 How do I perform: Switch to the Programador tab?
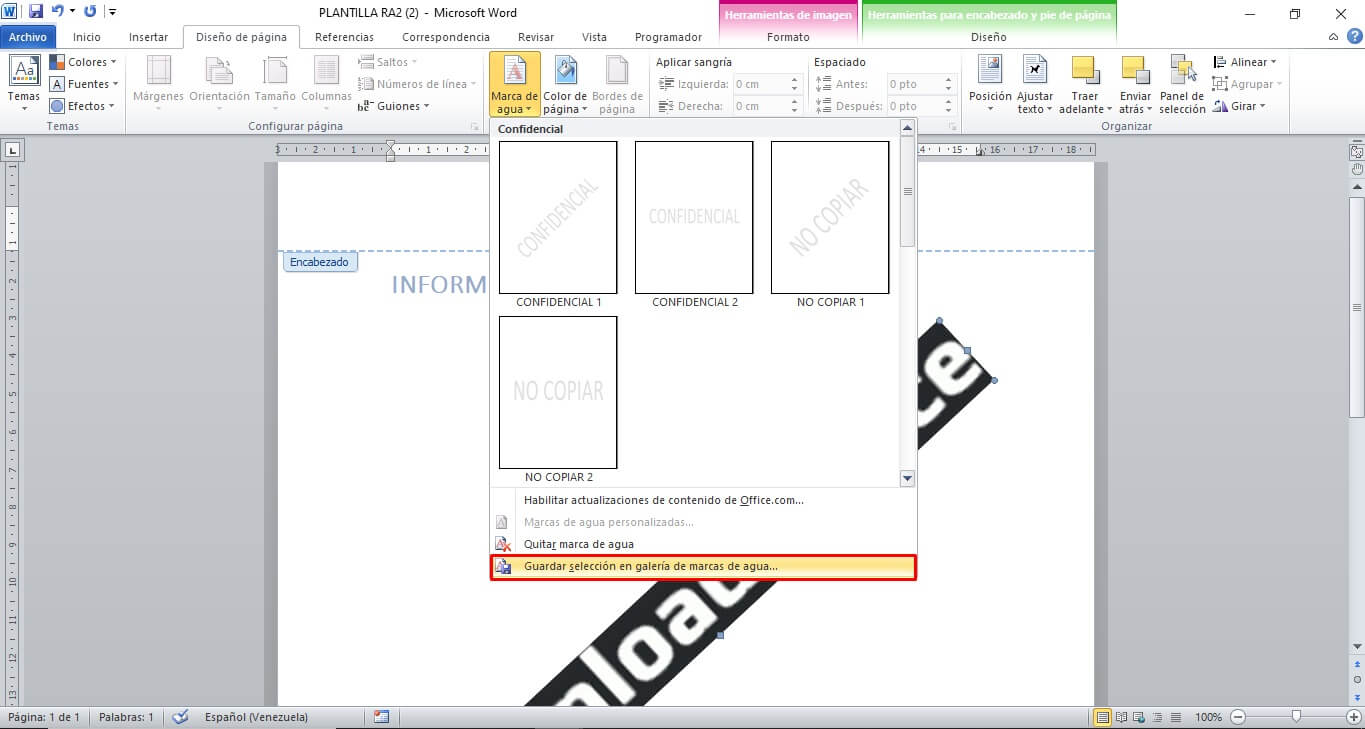click(668, 37)
